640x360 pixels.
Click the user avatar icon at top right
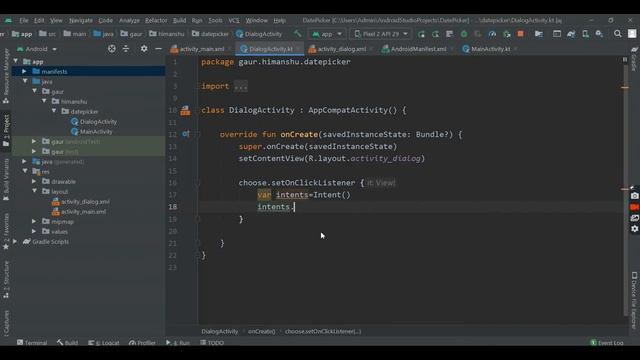(x=632, y=34)
